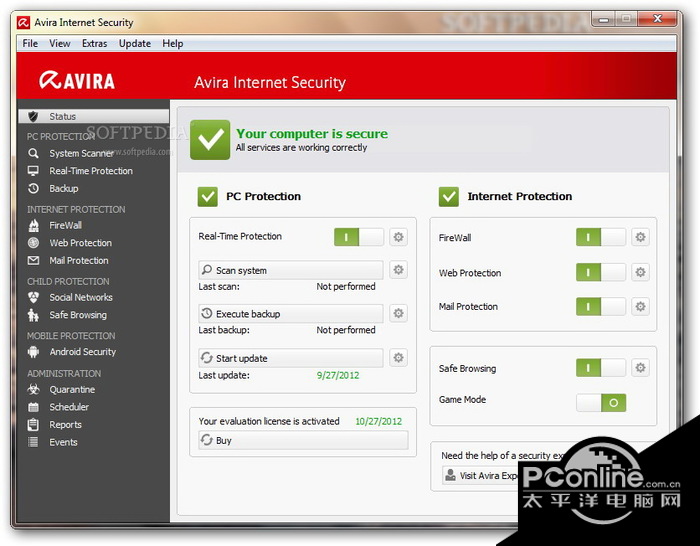Click the Web Protection globe icon in sidebar
The image size is (700, 546).
coord(33,243)
